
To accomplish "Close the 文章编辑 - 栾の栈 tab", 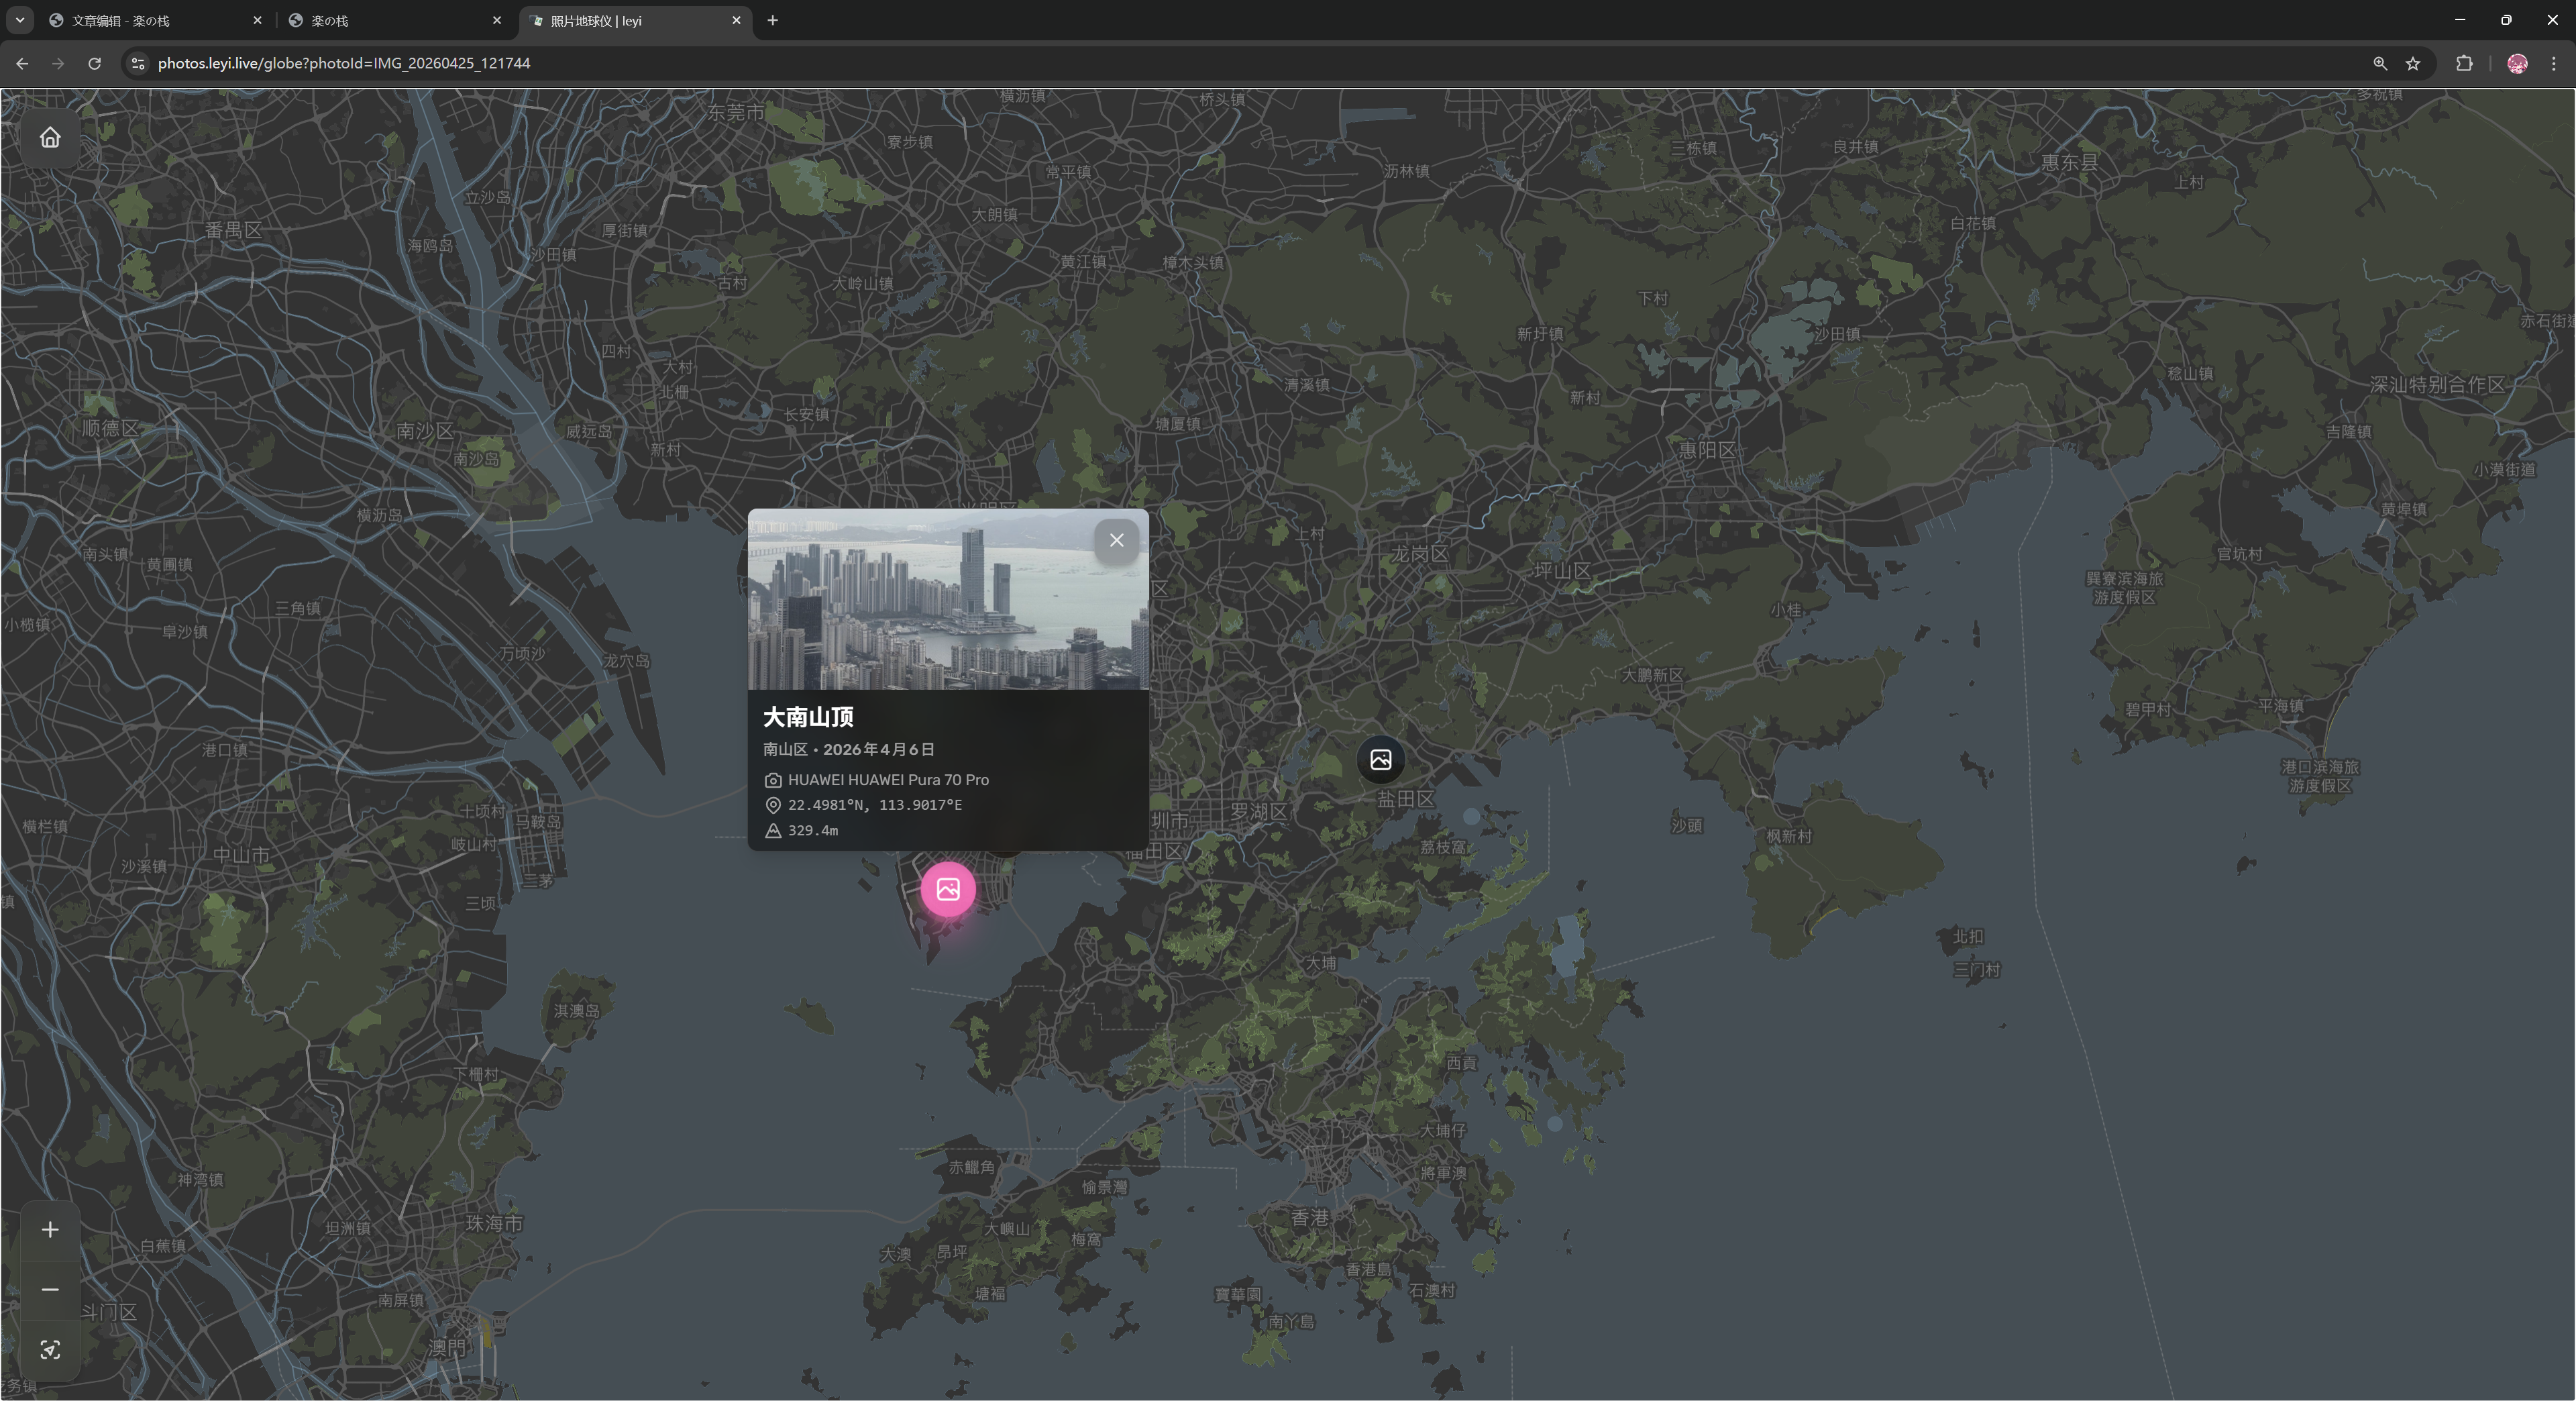I will click(257, 20).
